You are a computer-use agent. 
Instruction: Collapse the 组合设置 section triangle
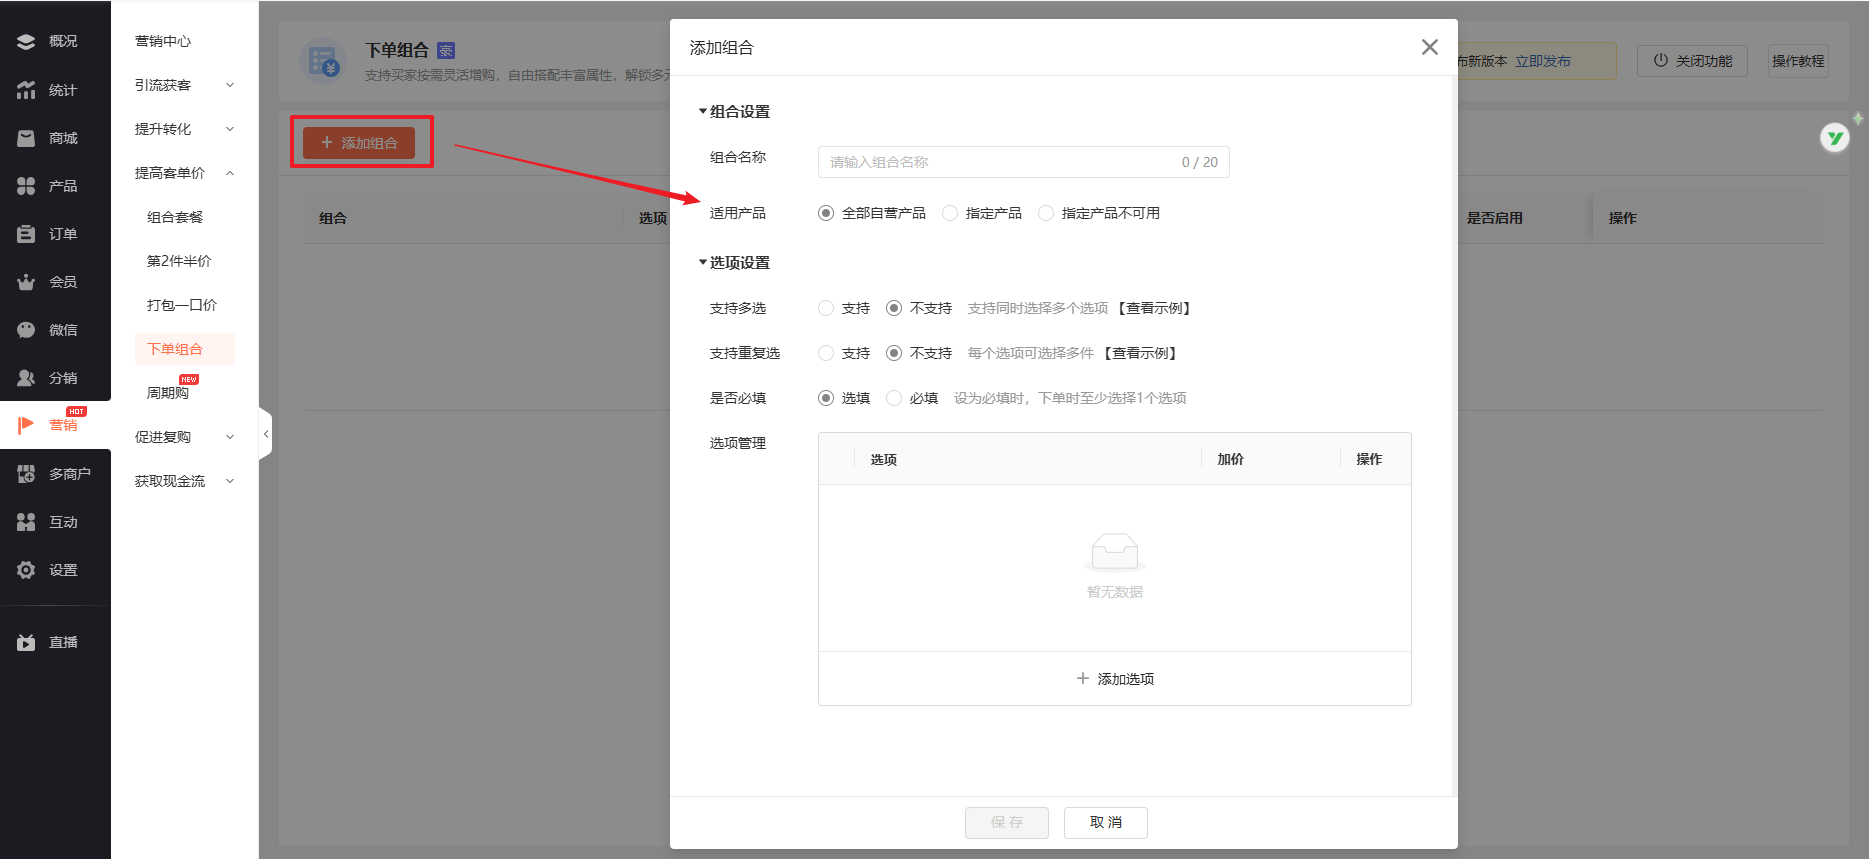click(702, 111)
